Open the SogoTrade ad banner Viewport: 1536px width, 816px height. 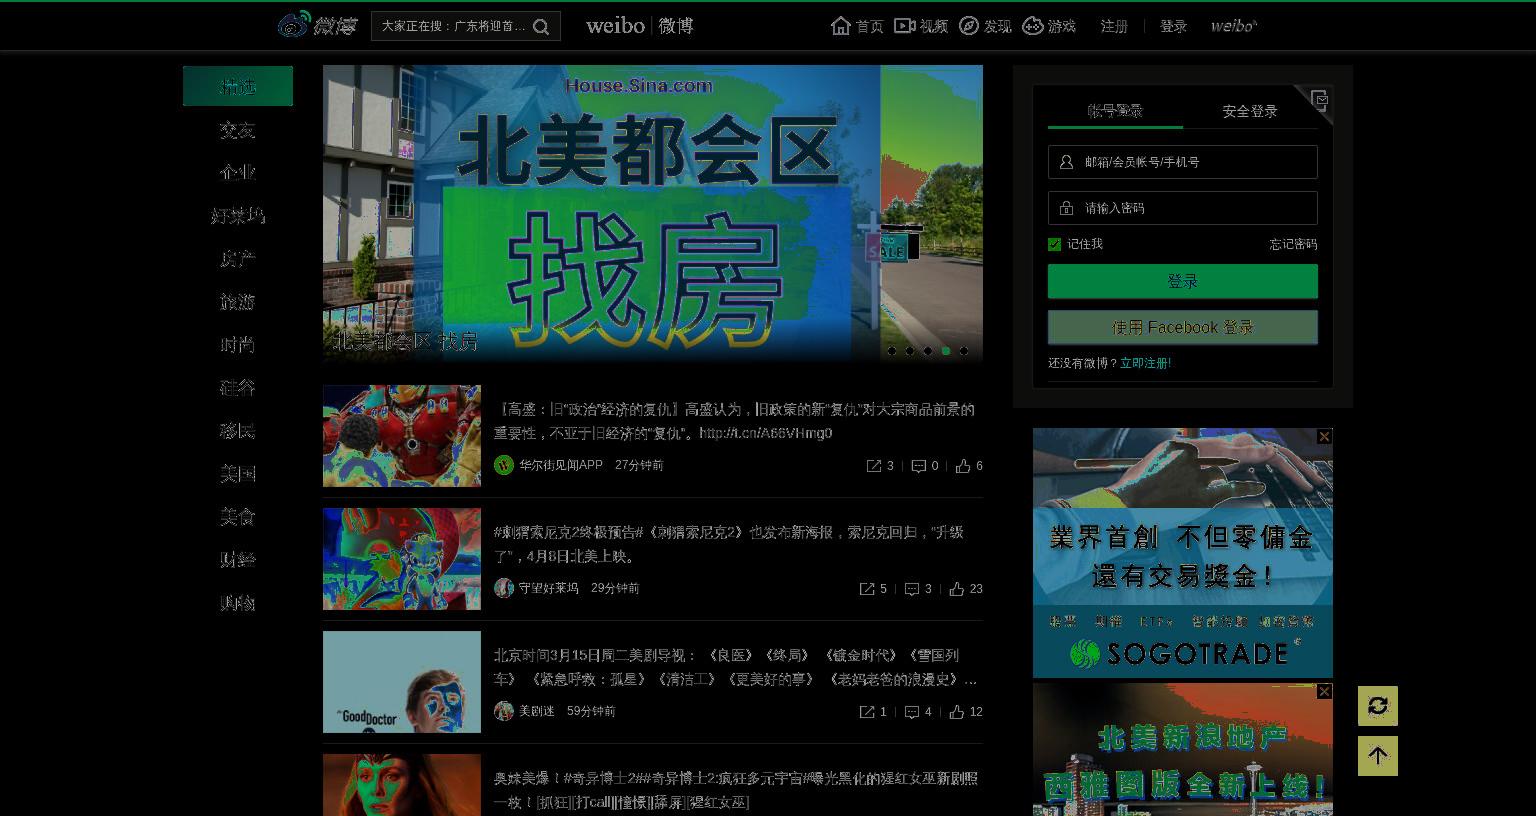click(1183, 553)
